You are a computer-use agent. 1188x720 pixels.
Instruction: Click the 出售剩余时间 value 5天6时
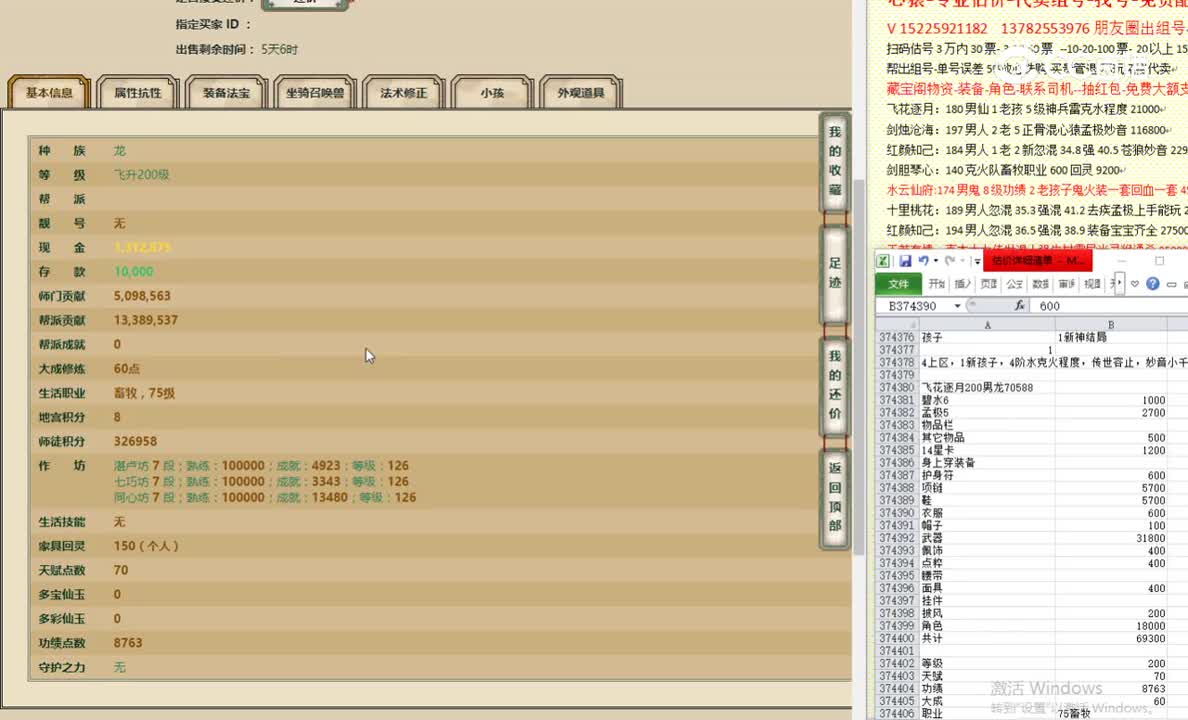tap(280, 49)
